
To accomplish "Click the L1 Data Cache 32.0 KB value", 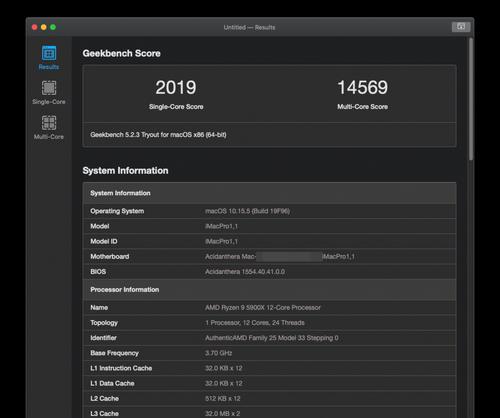I will tap(224, 383).
